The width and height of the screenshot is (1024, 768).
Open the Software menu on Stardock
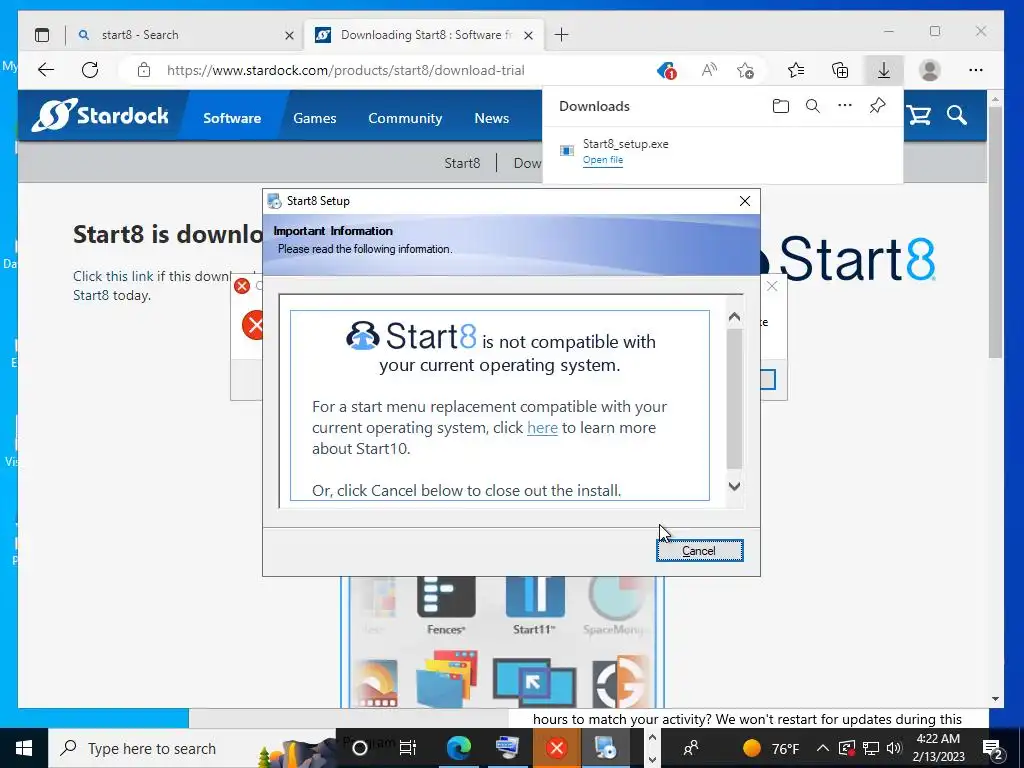click(x=232, y=118)
